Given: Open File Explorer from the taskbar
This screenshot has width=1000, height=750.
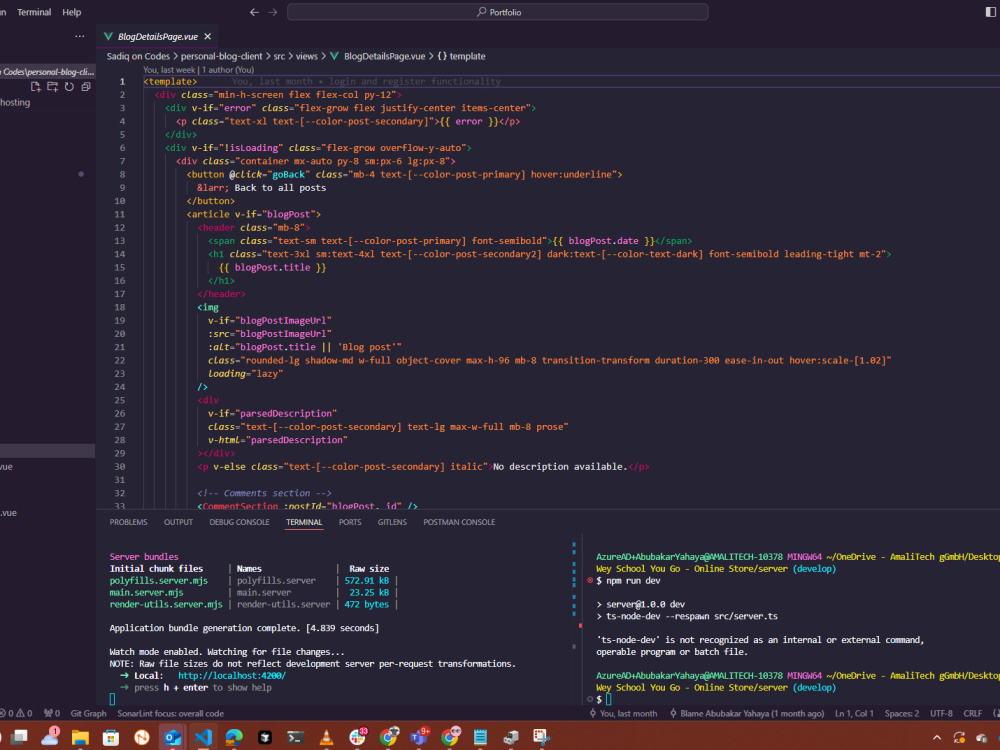Looking at the screenshot, I should click(x=80, y=738).
